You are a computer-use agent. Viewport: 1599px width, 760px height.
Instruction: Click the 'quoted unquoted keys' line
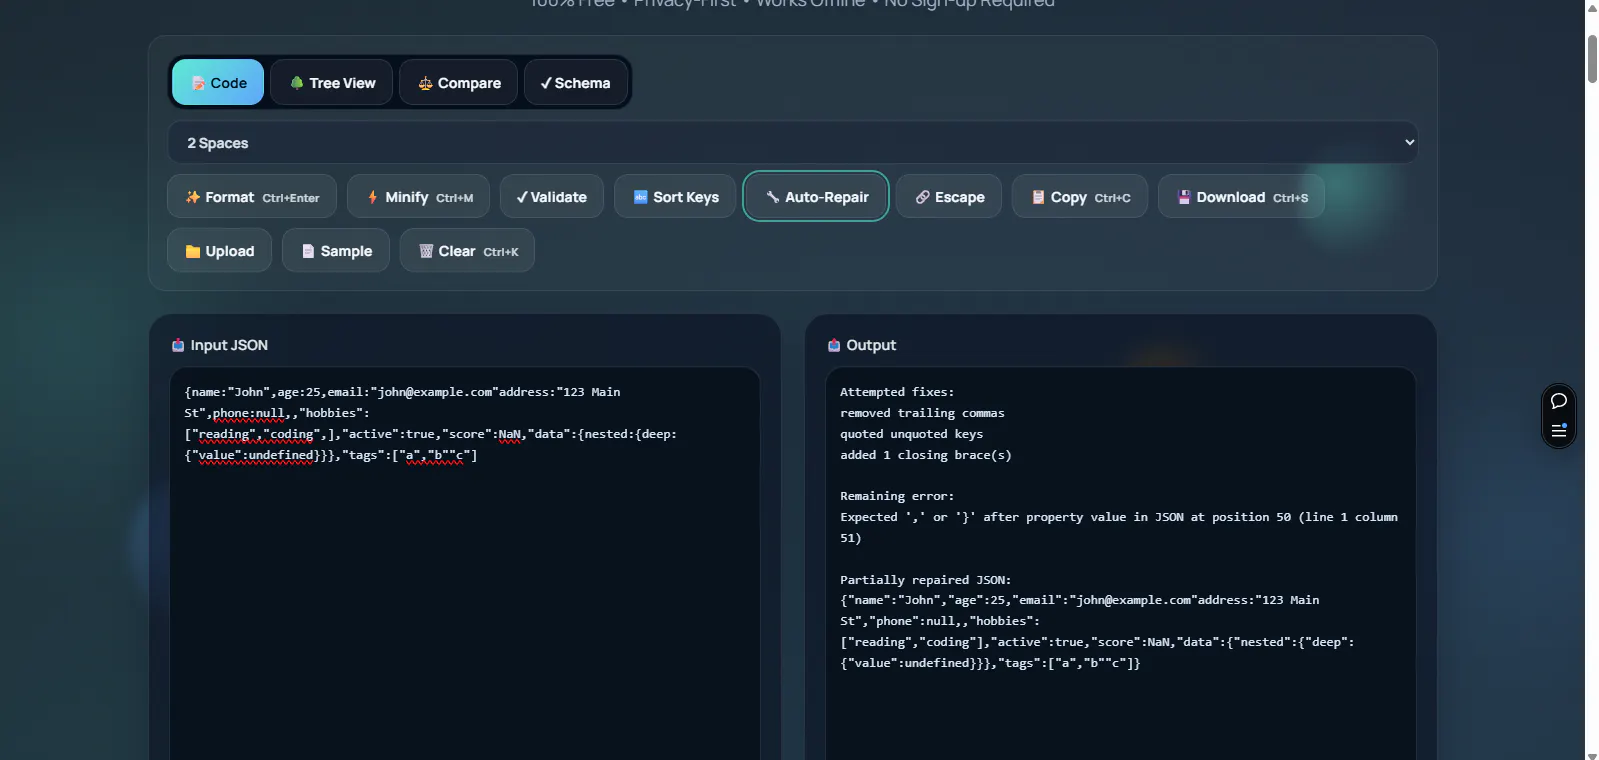pyautogui.click(x=911, y=434)
